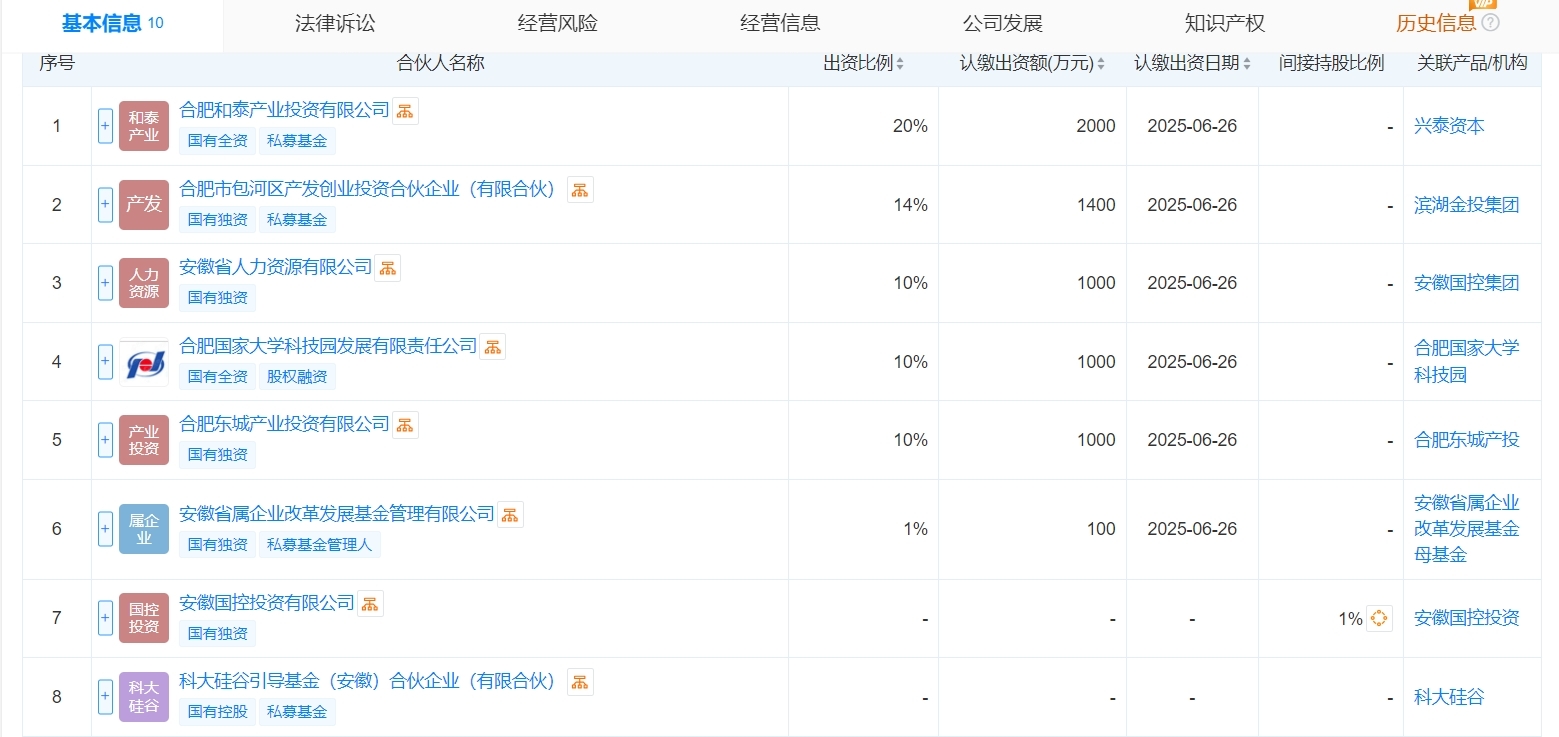Sort by 认缴出资日期 column arrows
This screenshot has width=1559, height=737.
(1247, 64)
